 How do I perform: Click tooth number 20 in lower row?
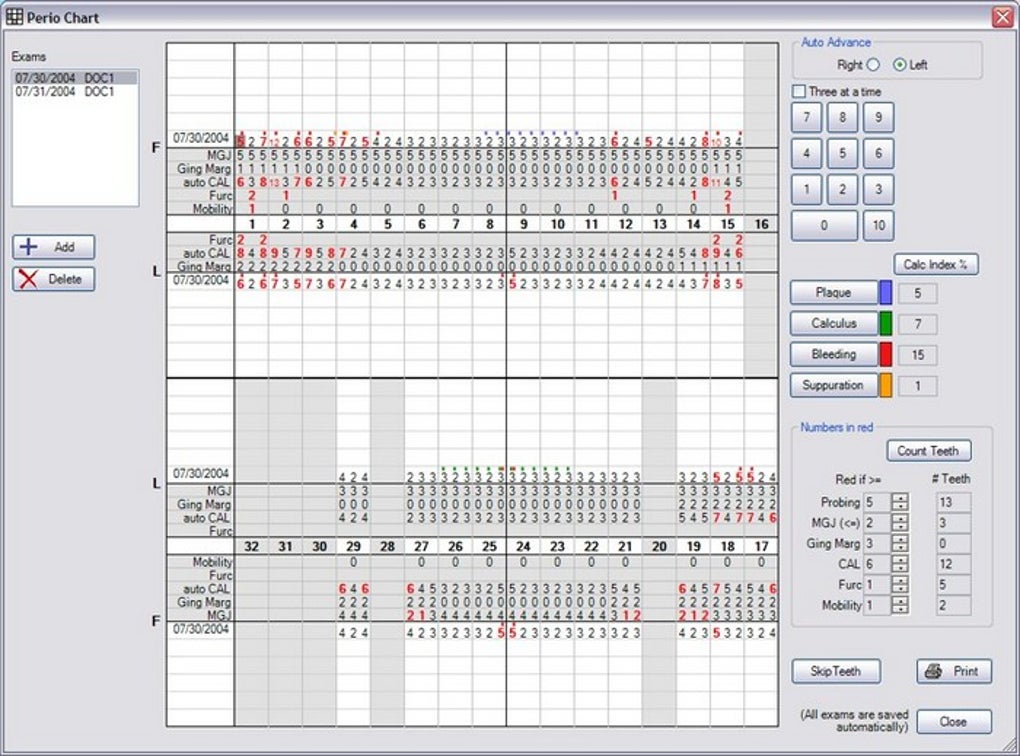[659, 547]
